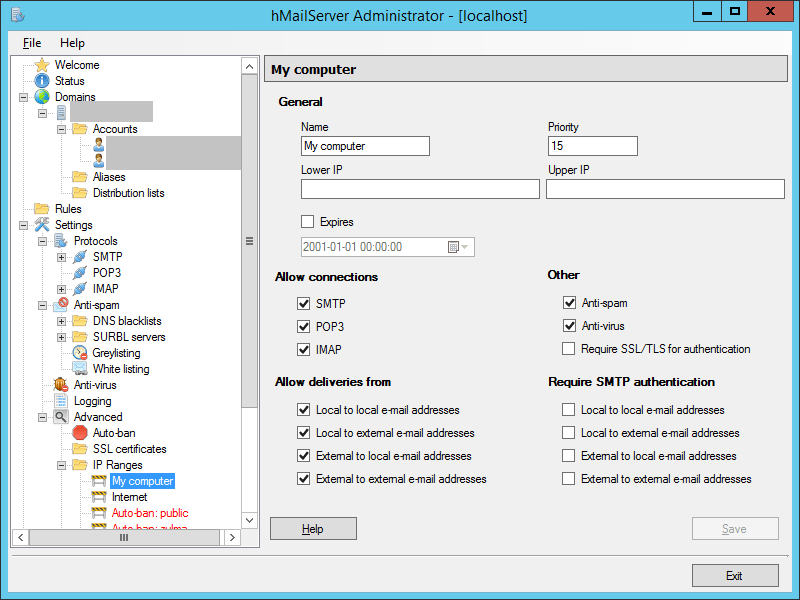Click the Internet barrier icon
The image size is (800, 600).
(x=98, y=496)
